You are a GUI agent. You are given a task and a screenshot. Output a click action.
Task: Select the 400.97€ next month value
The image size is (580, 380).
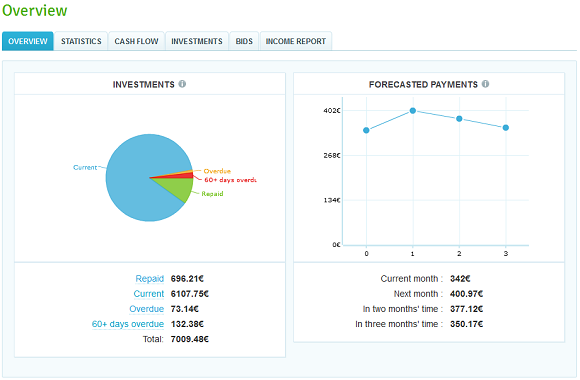point(466,294)
